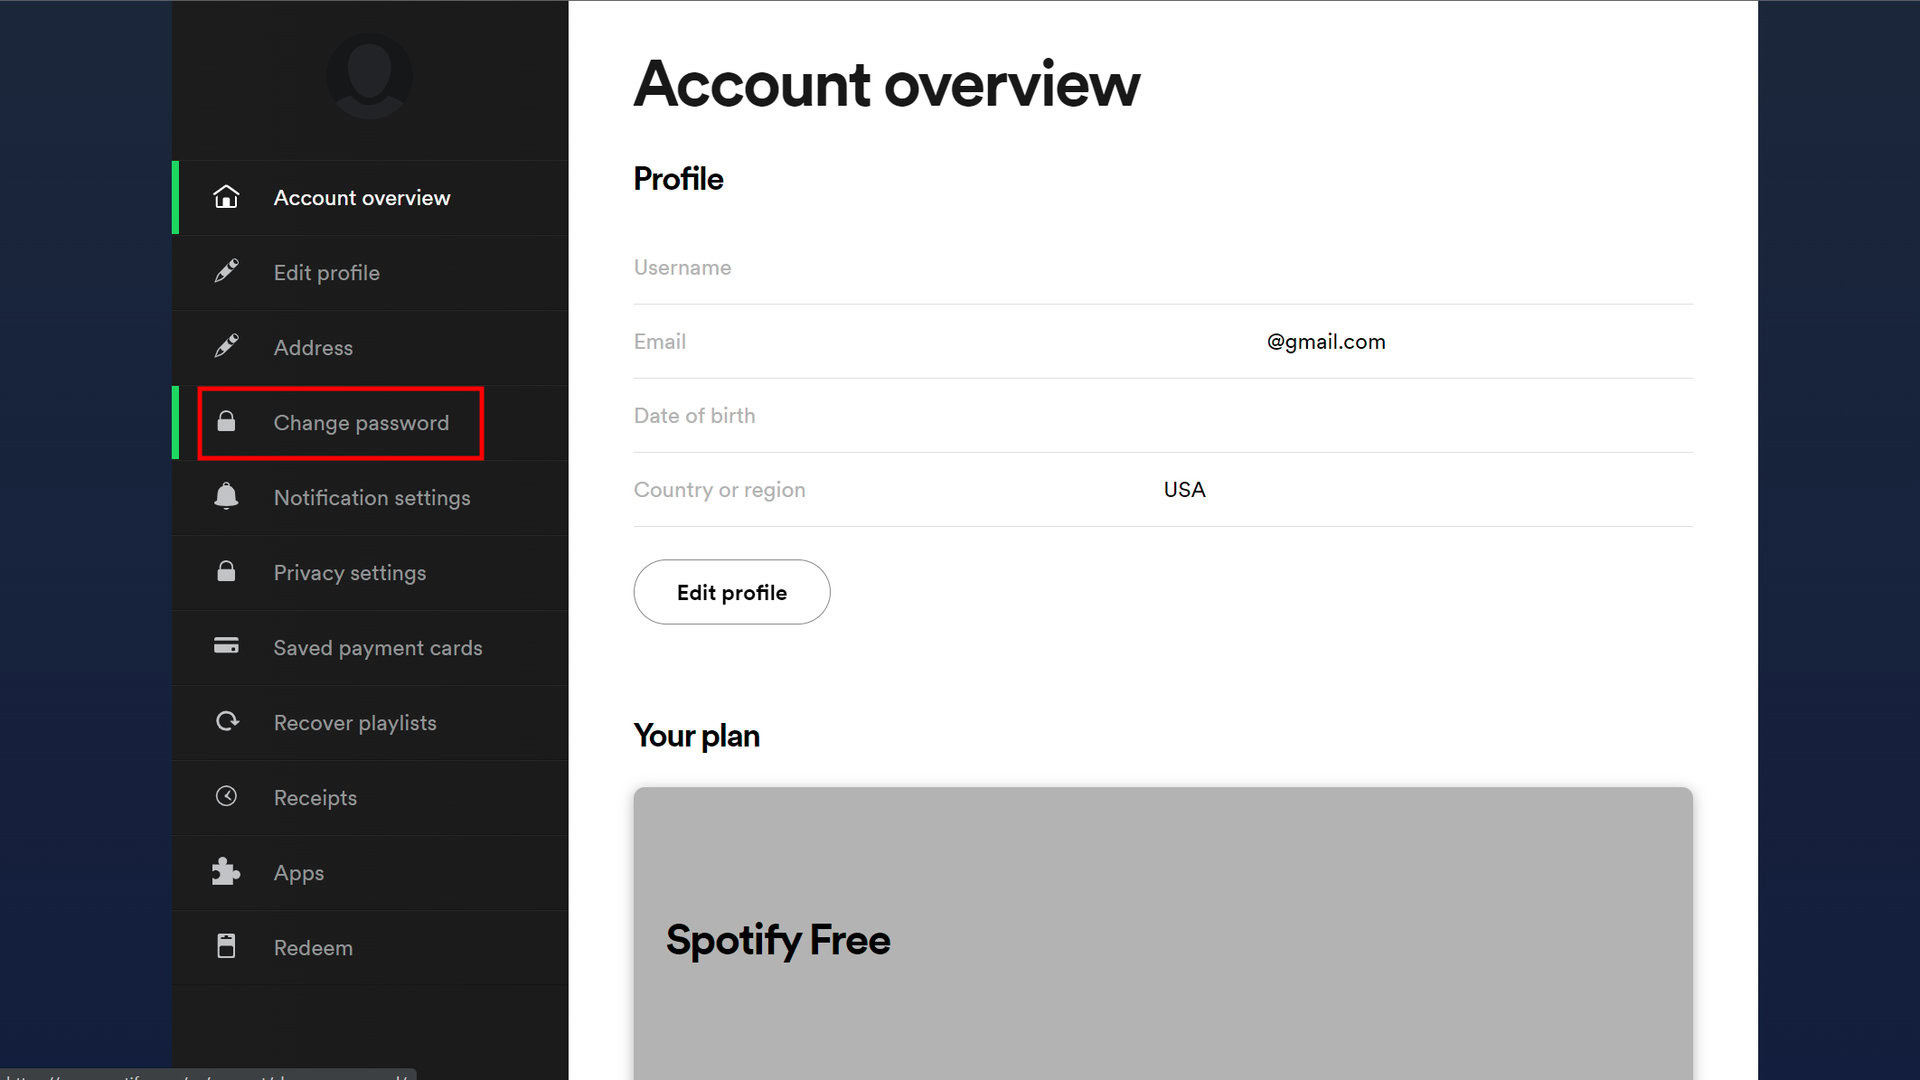Screen dimensions: 1920x1080
Task: Open the Recover playlists link
Action: pos(355,723)
